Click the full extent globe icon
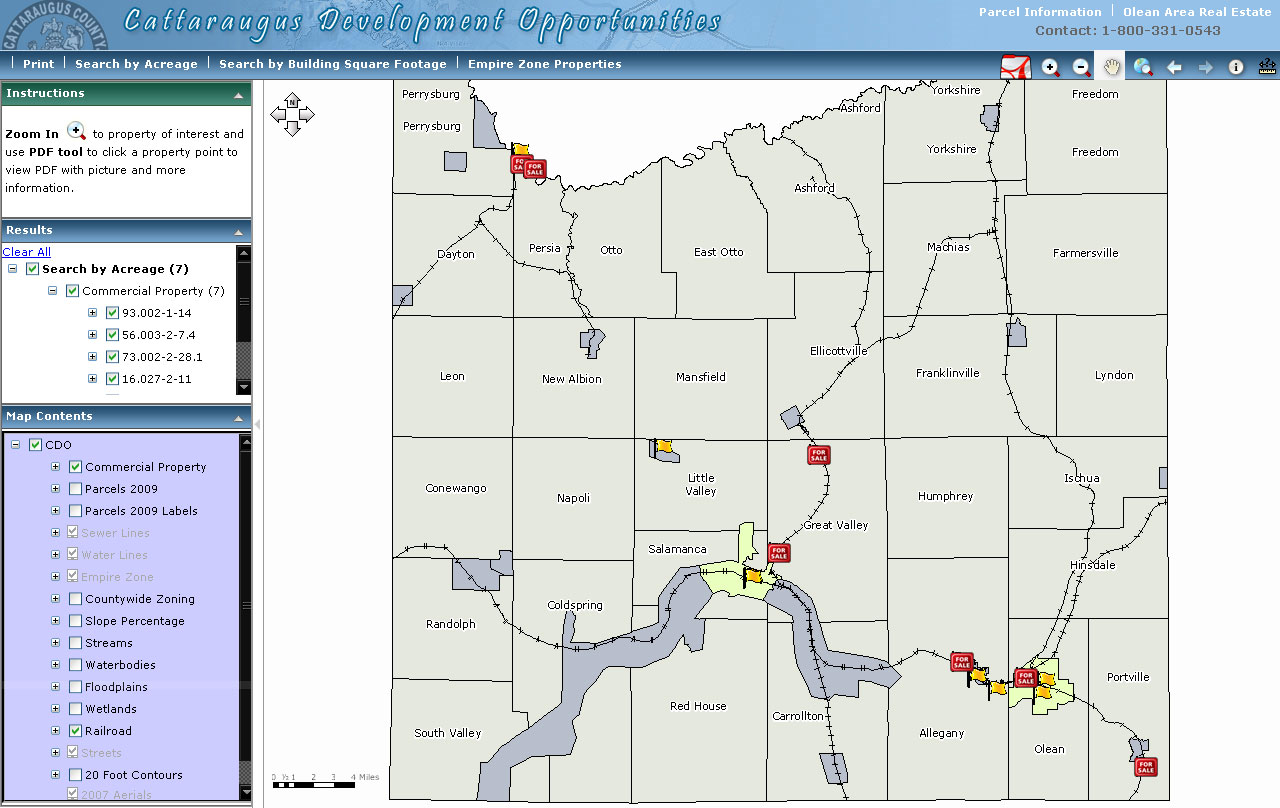The width and height of the screenshot is (1280, 808). pos(1143,67)
